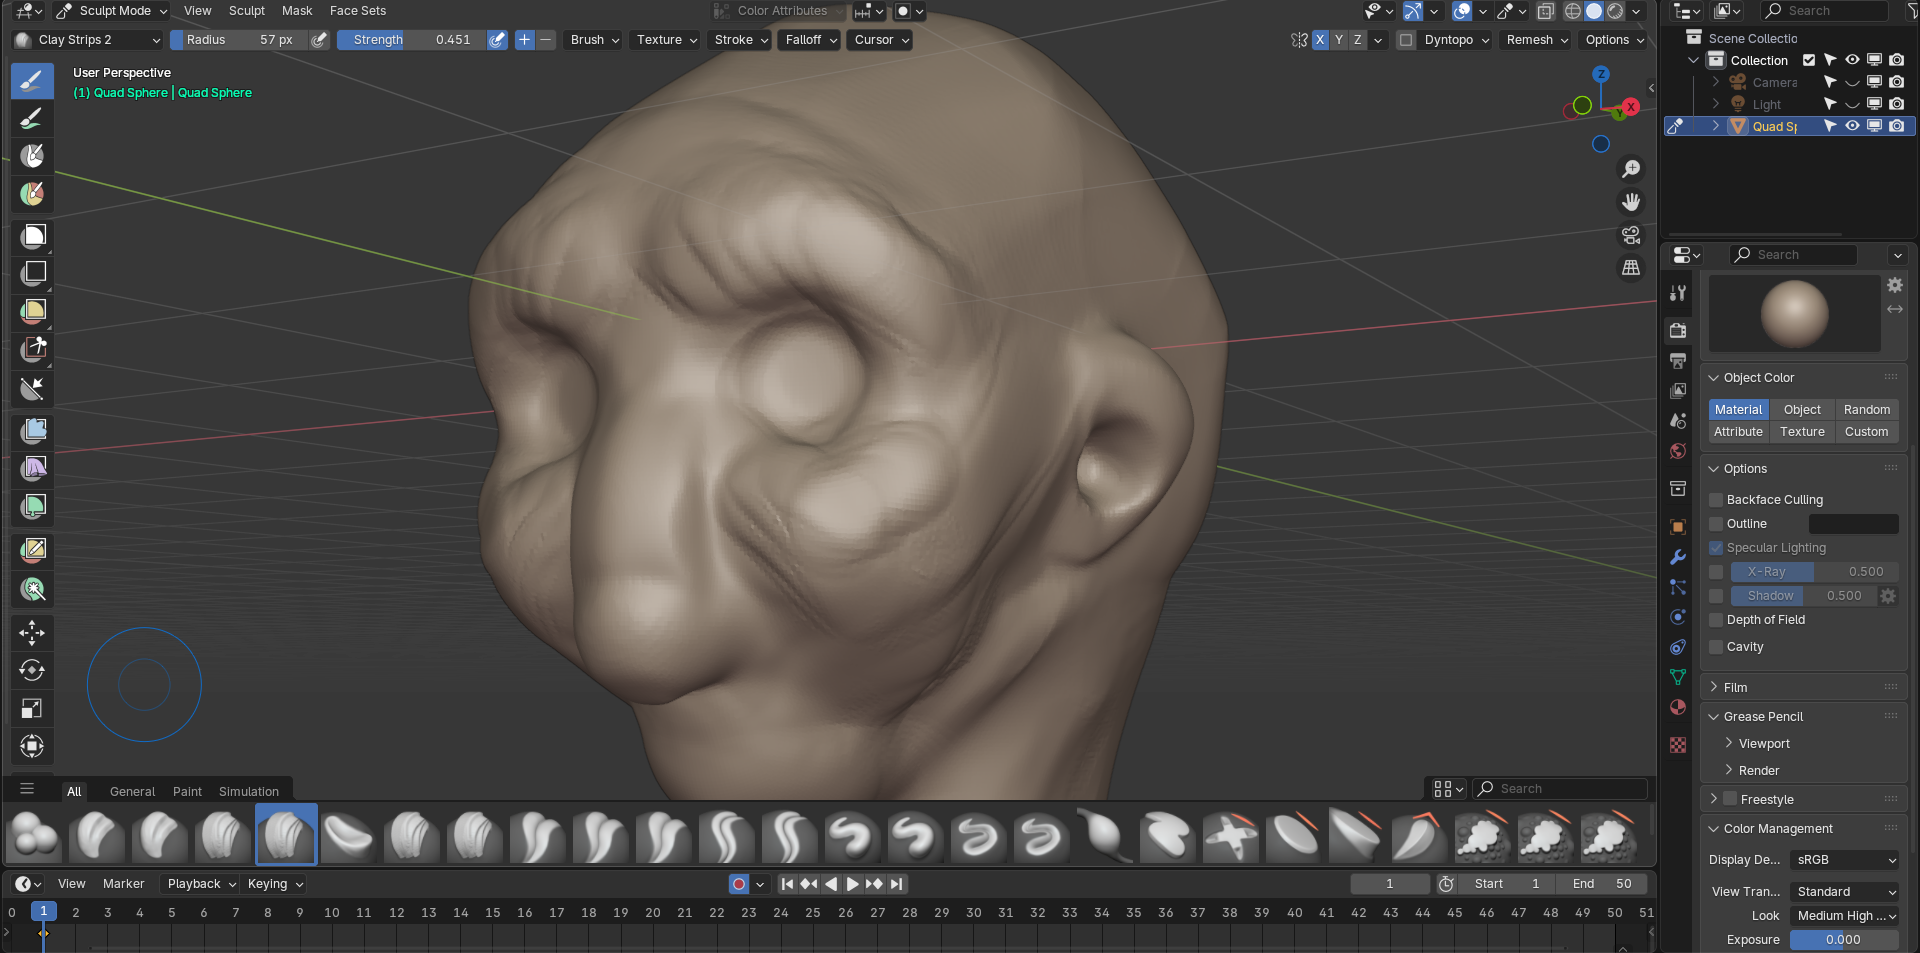1920x953 pixels.
Task: Select the Move transform tool in left toolbar
Action: click(32, 632)
